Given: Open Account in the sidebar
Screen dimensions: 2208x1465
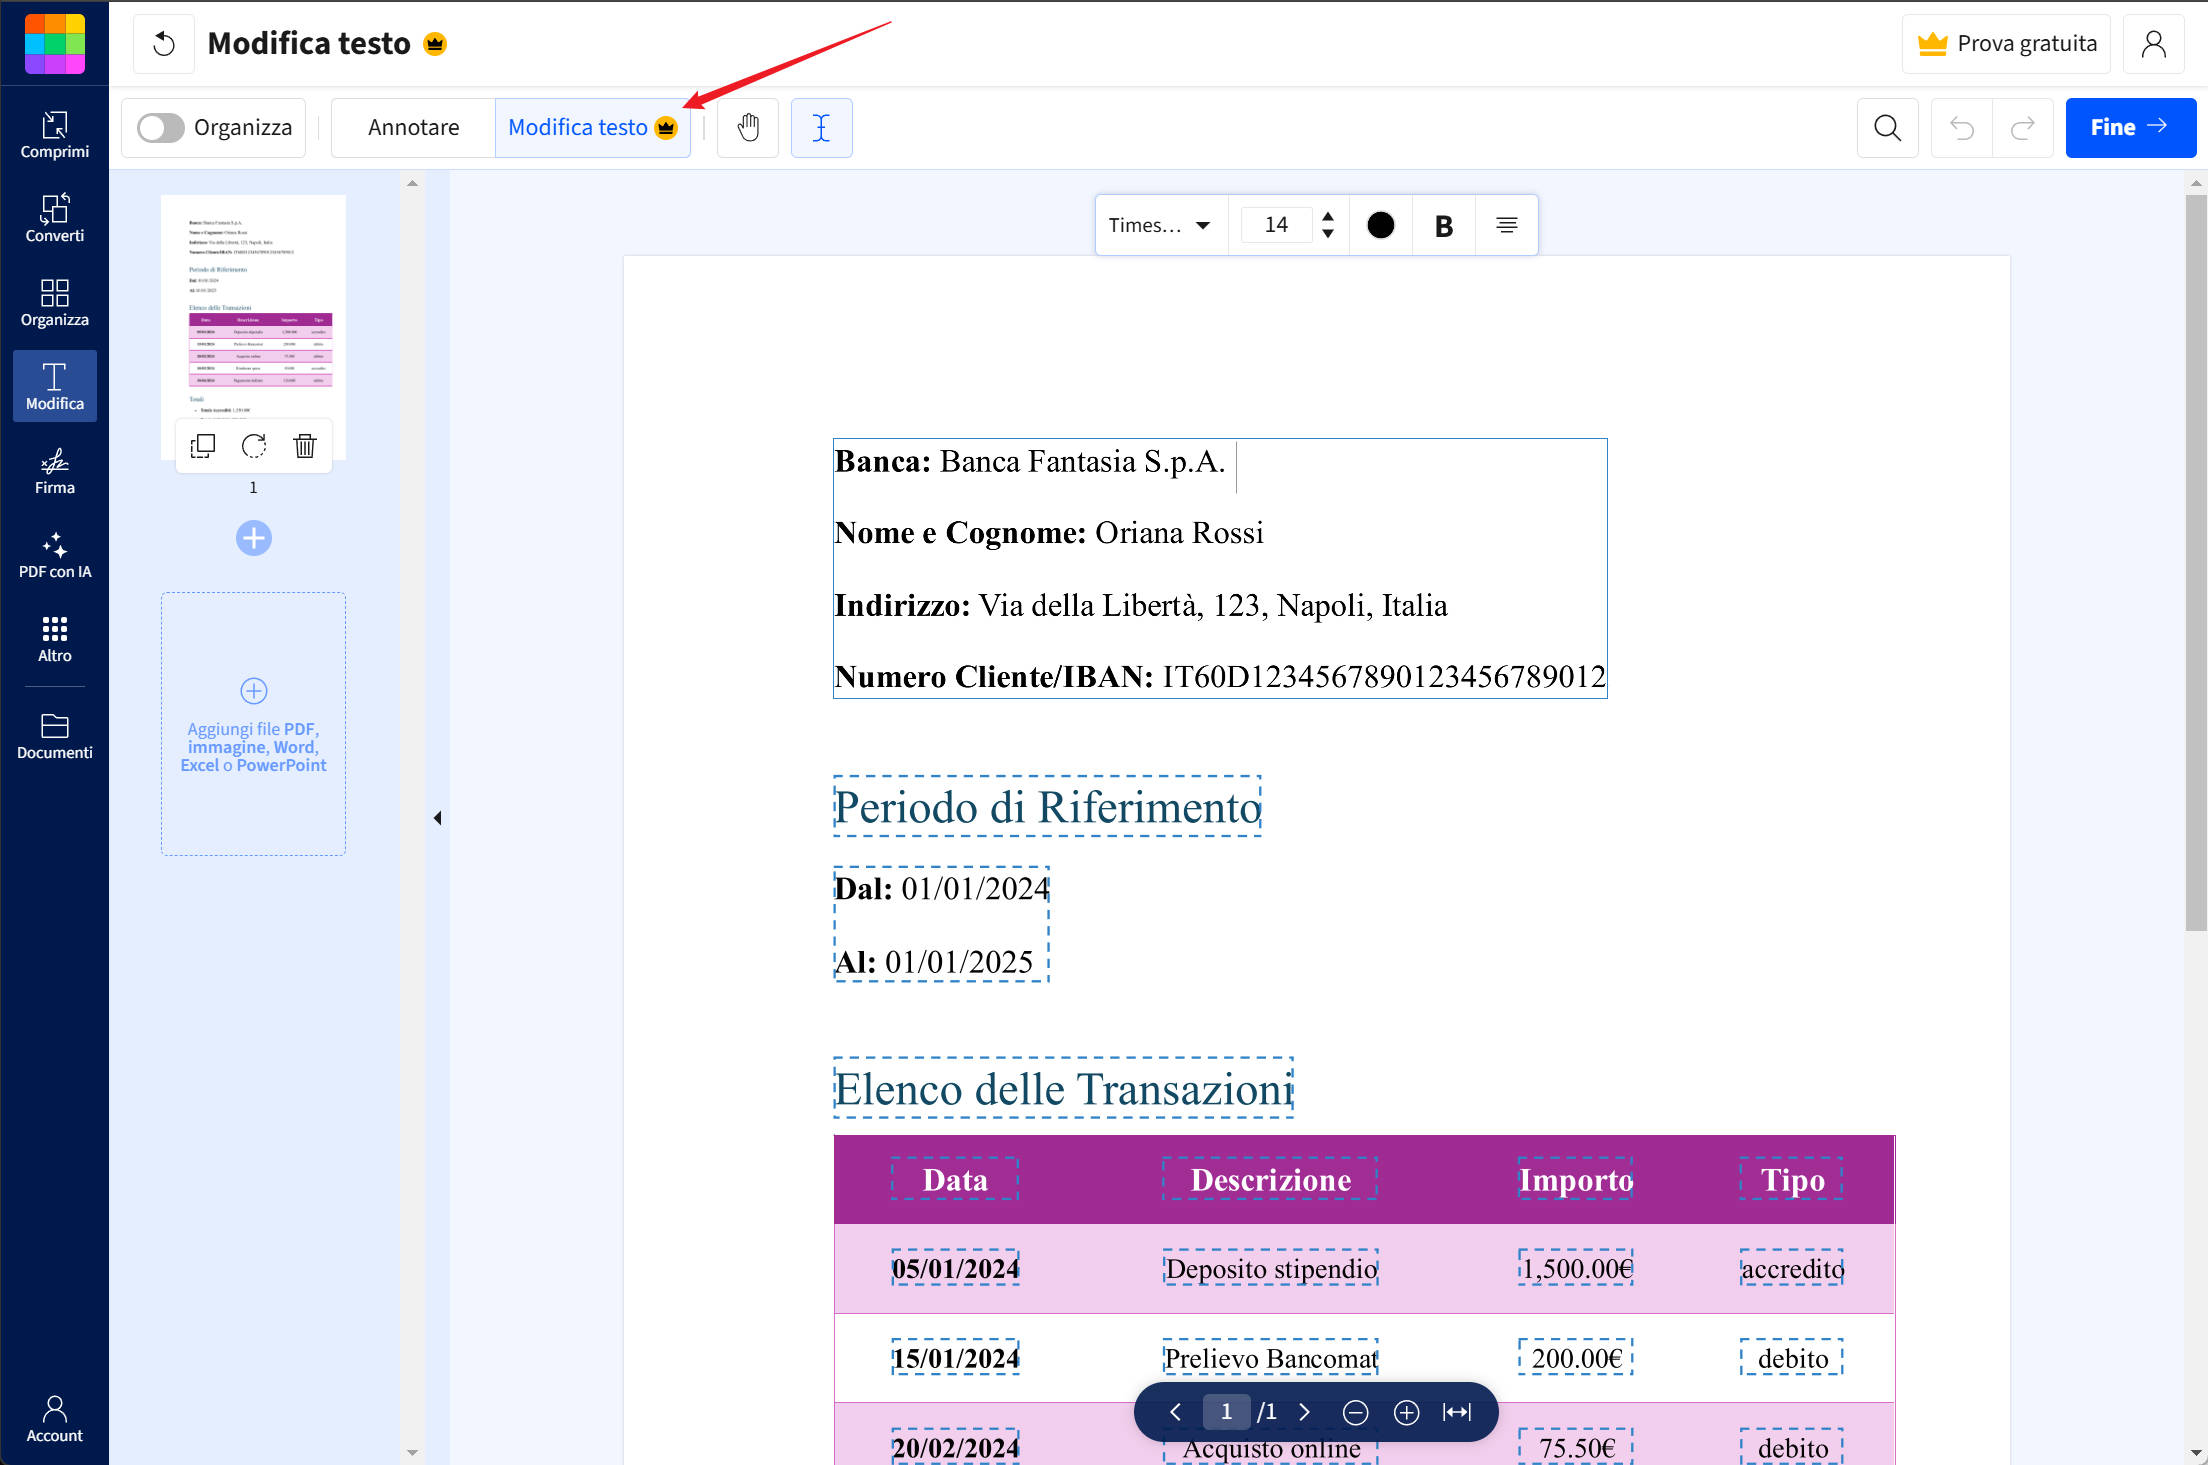Looking at the screenshot, I should 54,1419.
